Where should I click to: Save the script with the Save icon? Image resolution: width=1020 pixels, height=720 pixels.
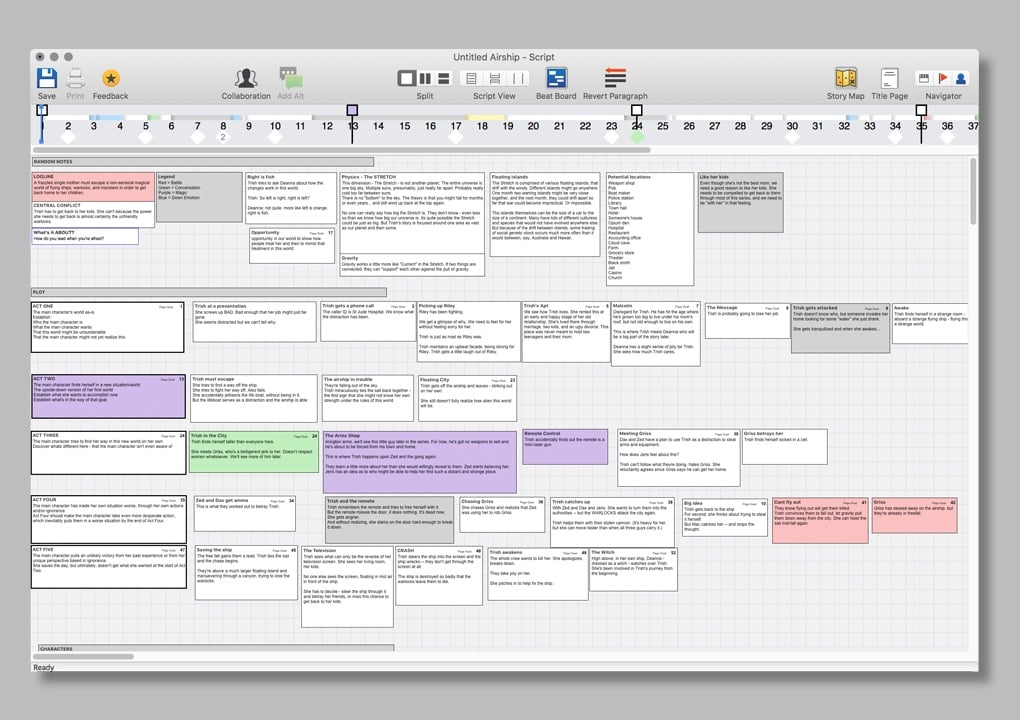47,78
